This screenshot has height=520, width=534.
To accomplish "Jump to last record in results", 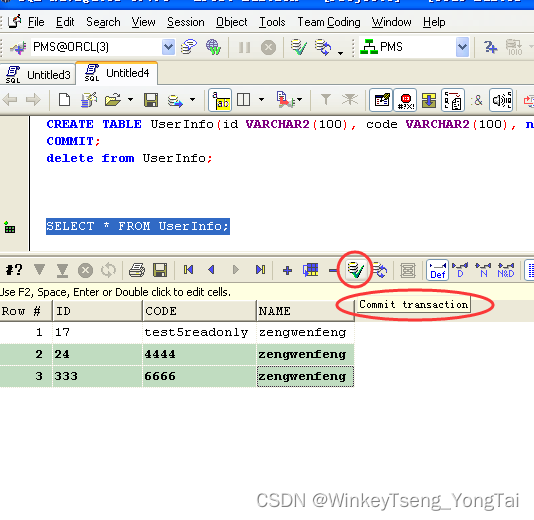I will 260,270.
